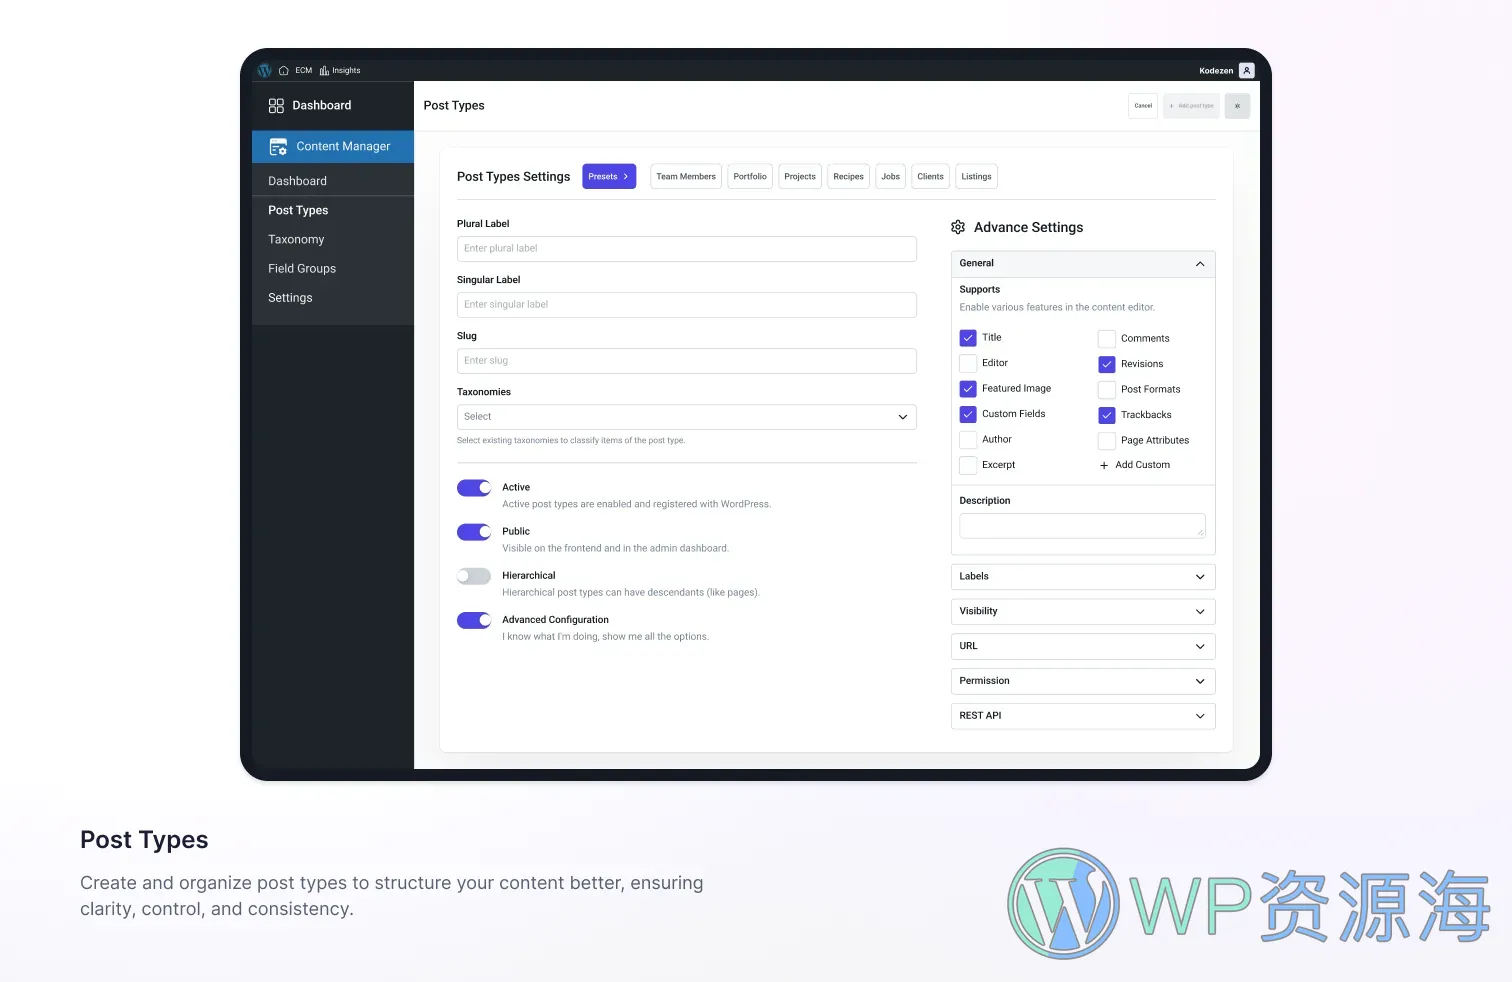The image size is (1512, 982).
Task: Enable the Hierarchical toggle
Action: (x=473, y=576)
